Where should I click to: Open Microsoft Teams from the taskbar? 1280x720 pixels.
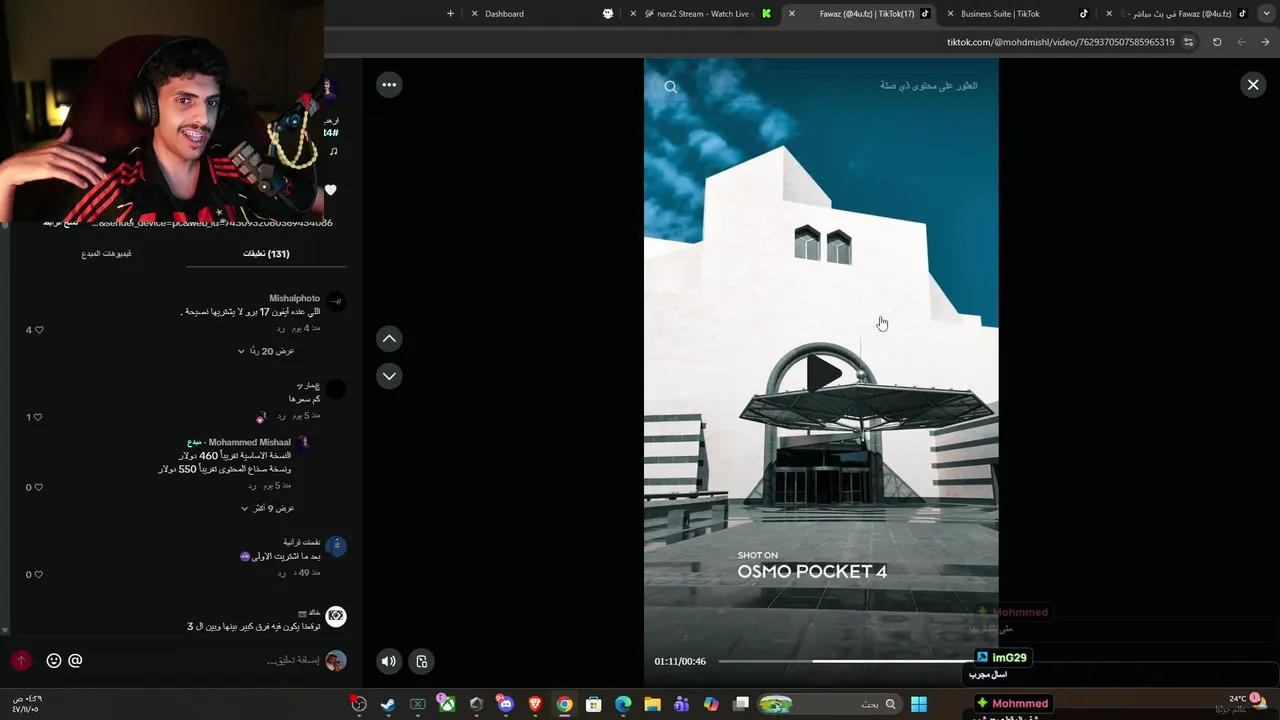pyautogui.click(x=682, y=704)
